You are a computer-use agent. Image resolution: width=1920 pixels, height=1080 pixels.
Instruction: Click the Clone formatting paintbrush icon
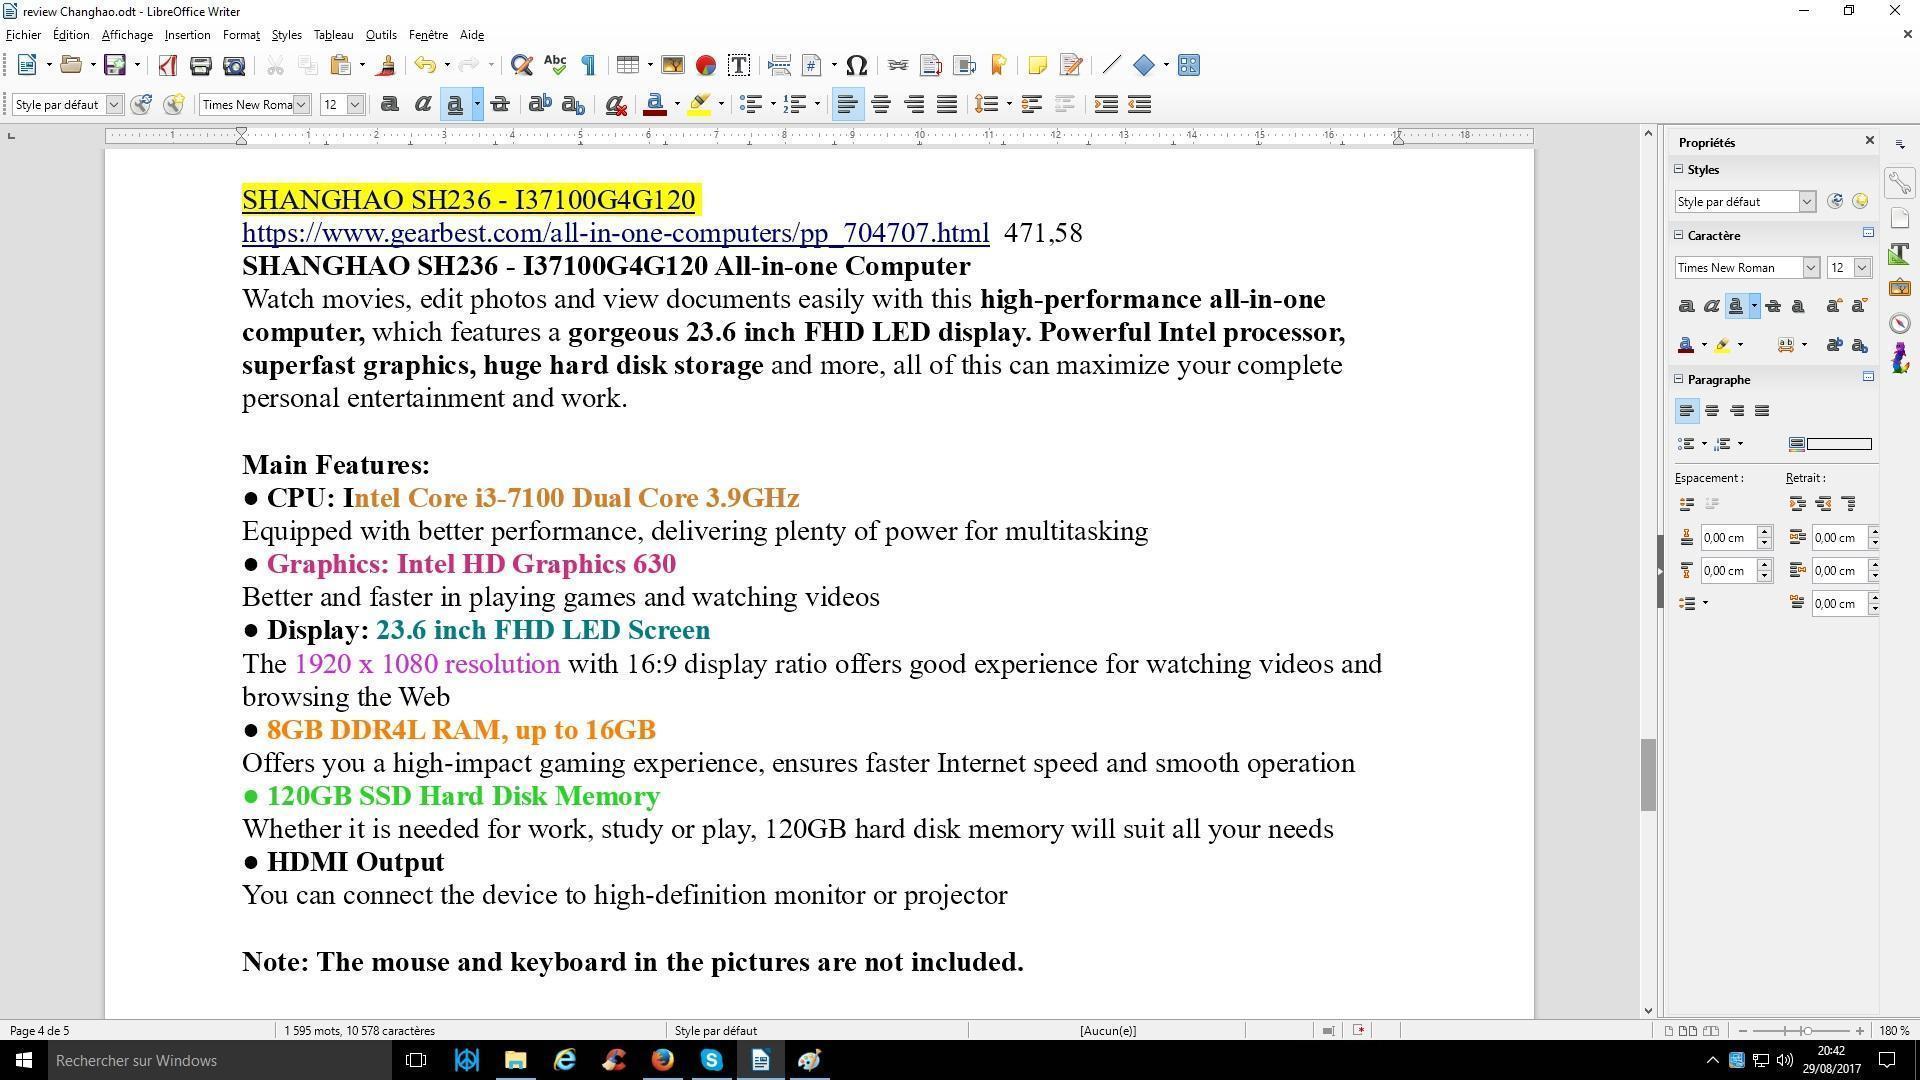click(x=386, y=66)
